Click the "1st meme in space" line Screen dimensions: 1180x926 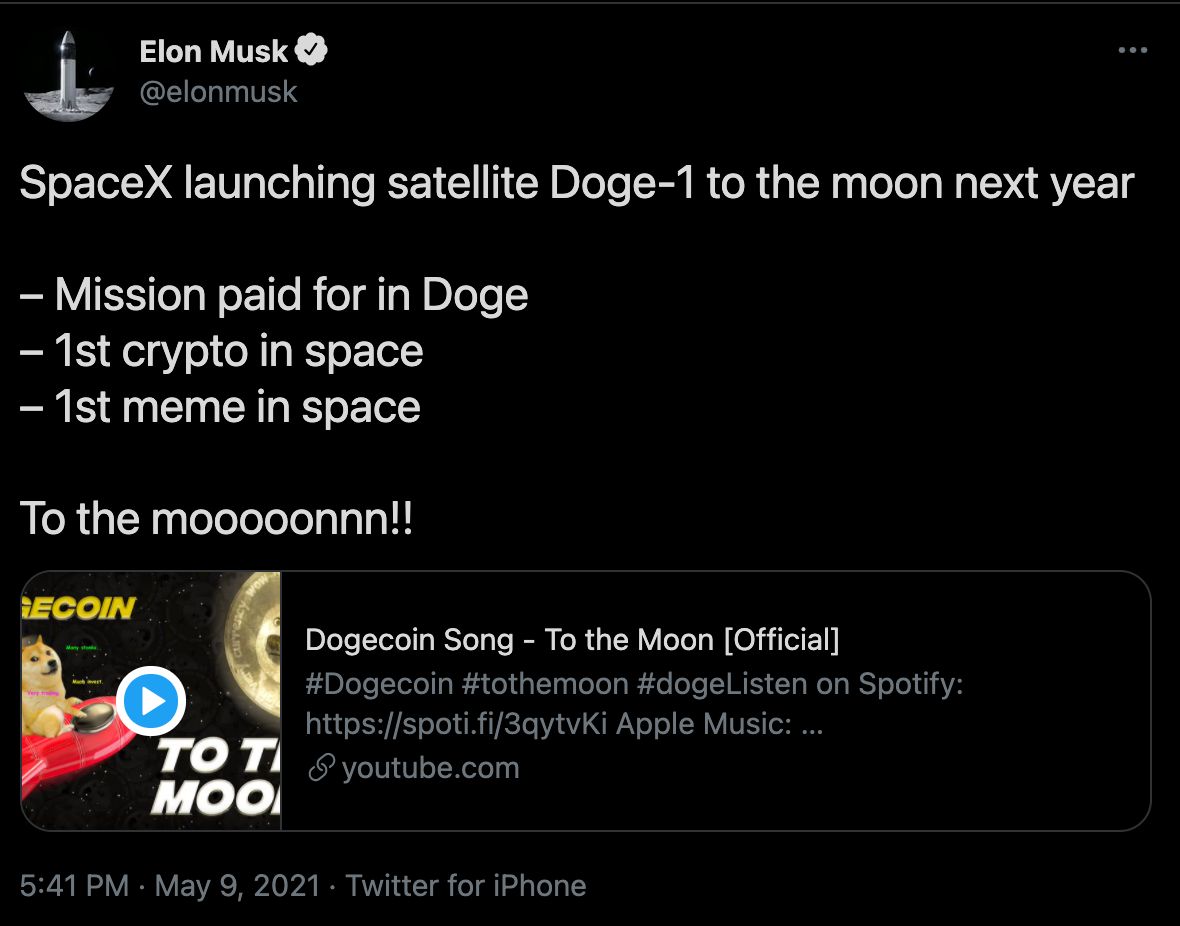point(236,407)
